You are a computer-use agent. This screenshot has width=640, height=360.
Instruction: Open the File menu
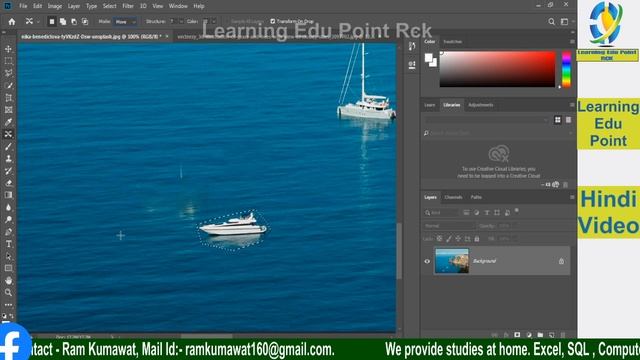(23, 6)
